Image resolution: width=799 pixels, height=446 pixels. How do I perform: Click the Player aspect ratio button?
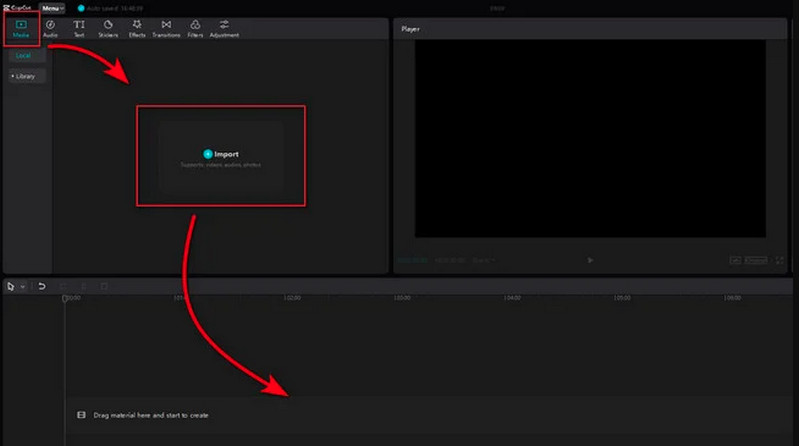pos(756,260)
